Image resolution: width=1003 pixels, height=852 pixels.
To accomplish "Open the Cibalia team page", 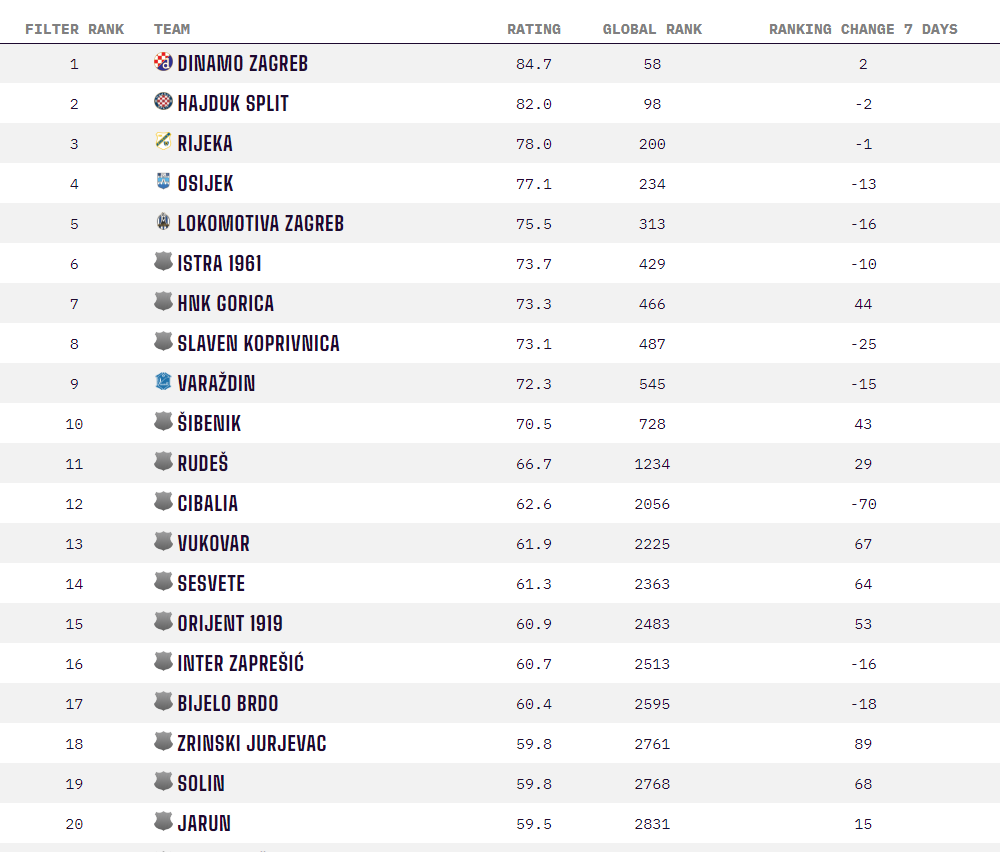I will 207,503.
